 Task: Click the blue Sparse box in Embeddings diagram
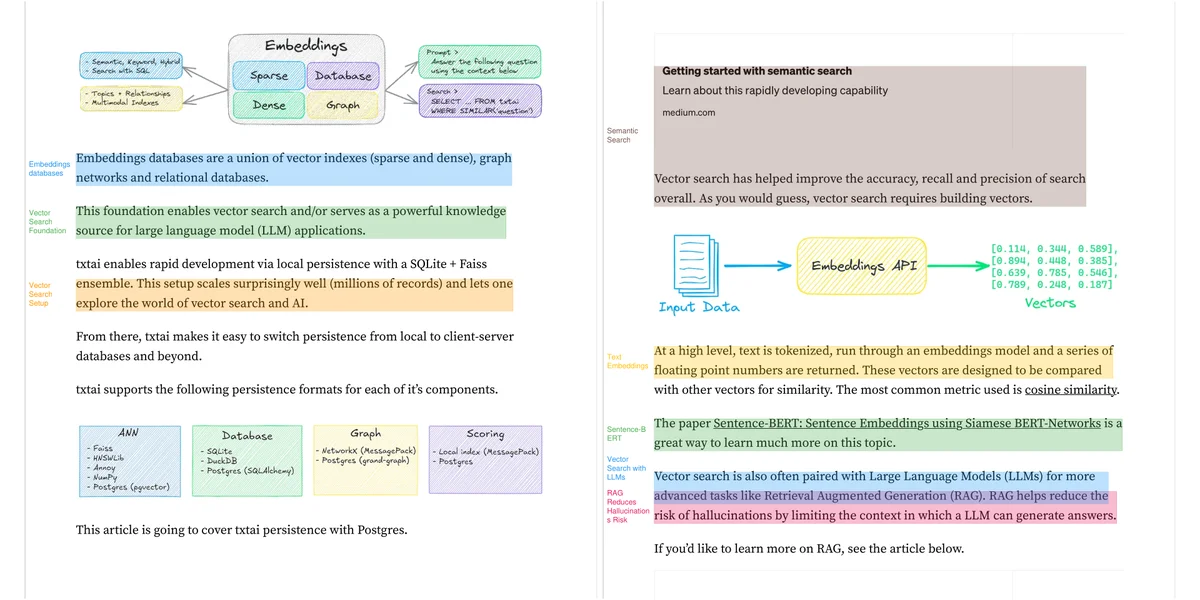point(268,75)
